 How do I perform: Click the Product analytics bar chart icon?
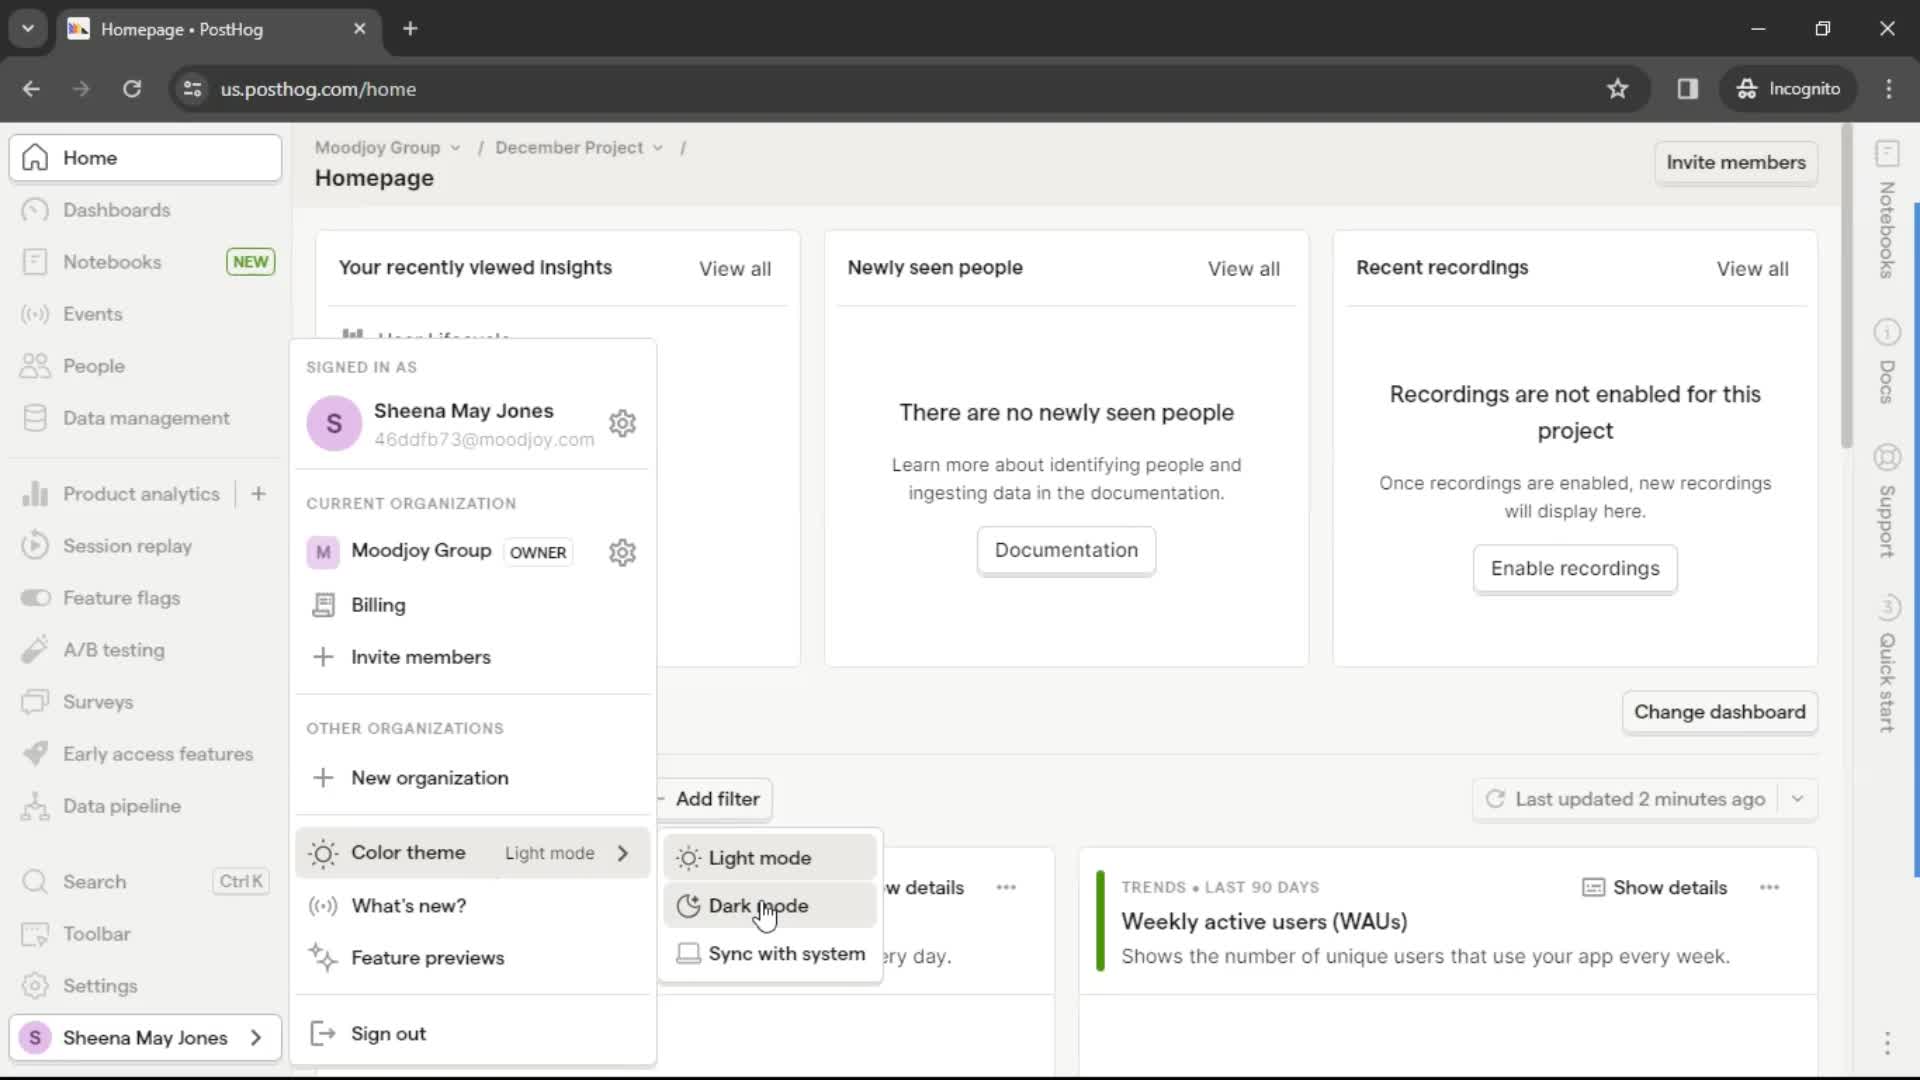[x=35, y=494]
